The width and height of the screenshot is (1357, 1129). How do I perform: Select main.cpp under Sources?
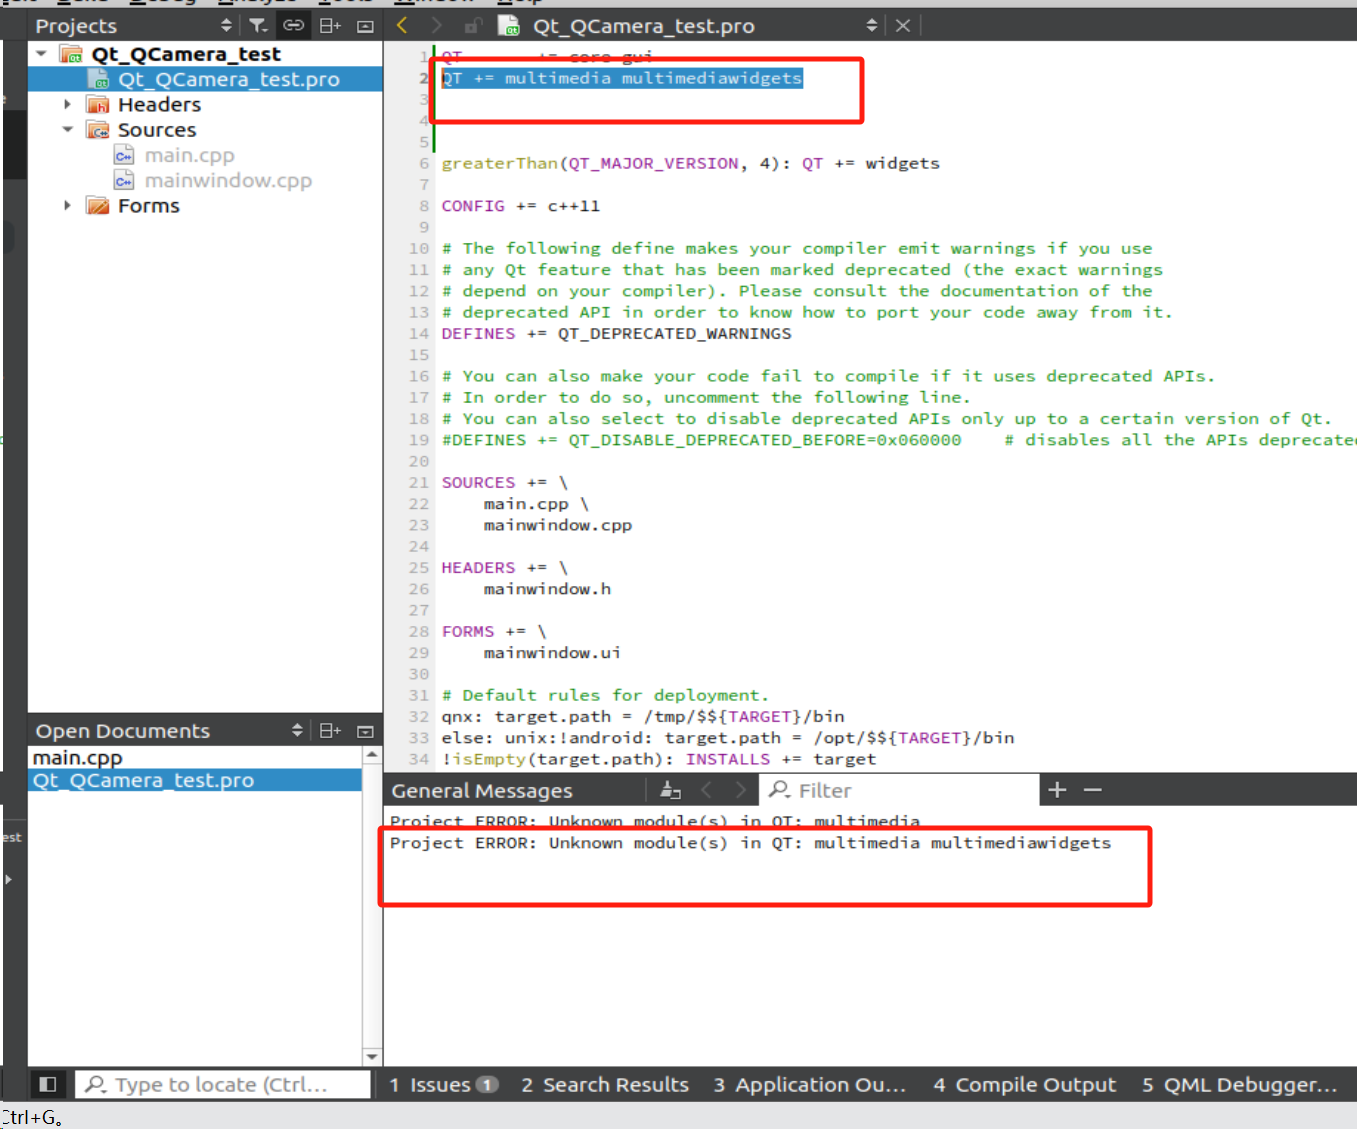(189, 155)
